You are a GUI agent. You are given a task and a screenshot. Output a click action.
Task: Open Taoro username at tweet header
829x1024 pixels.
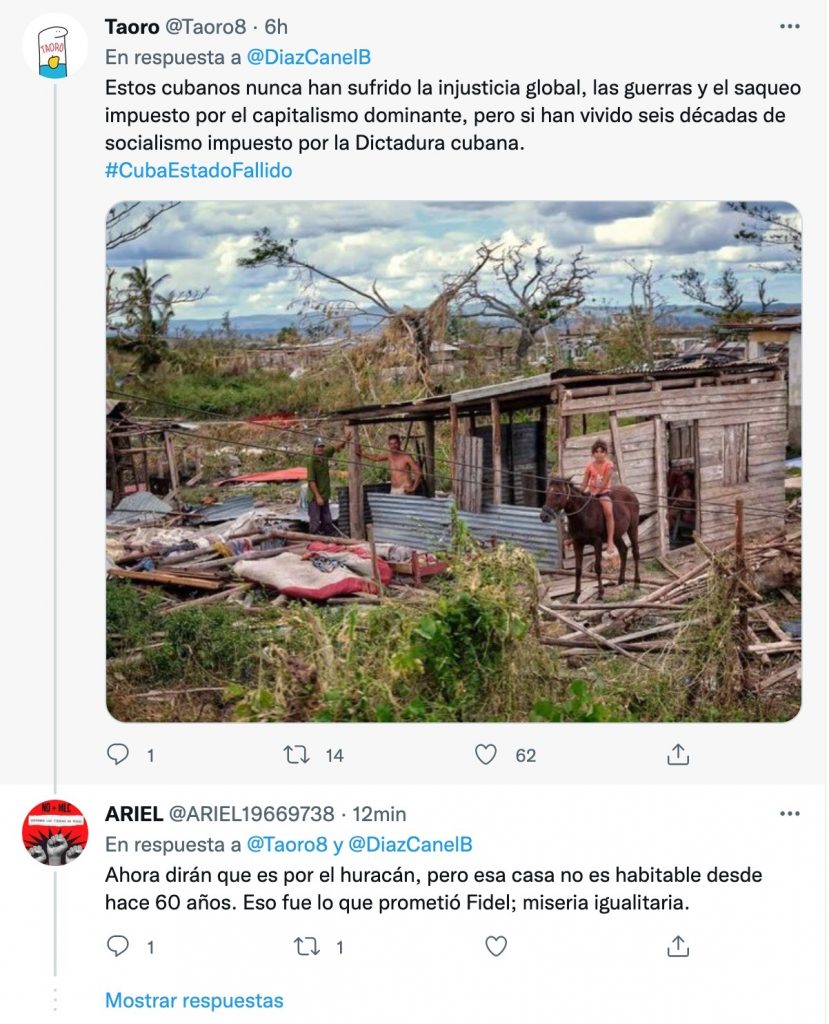click(132, 27)
